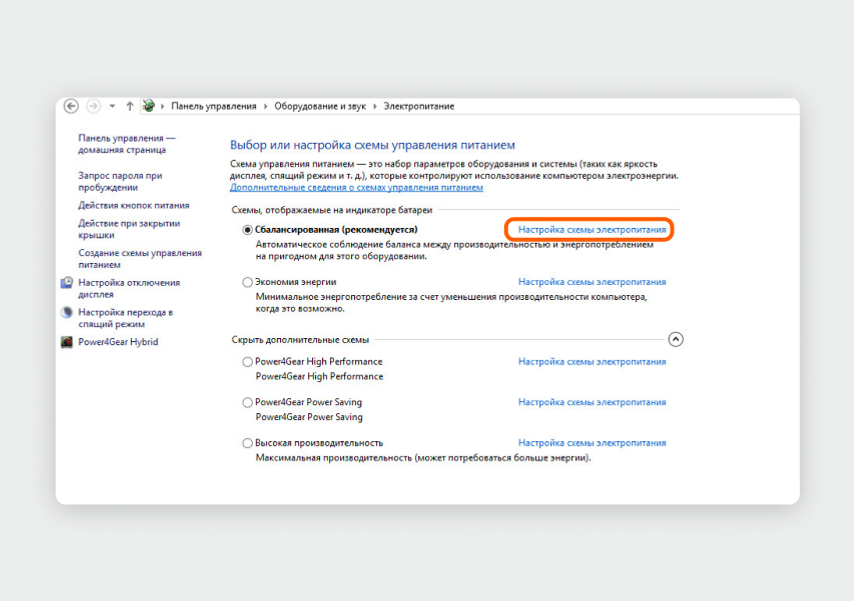The width and height of the screenshot is (854, 601).
Task: Open 'Создание схемы управления питанием'
Action: pyautogui.click(x=139, y=259)
